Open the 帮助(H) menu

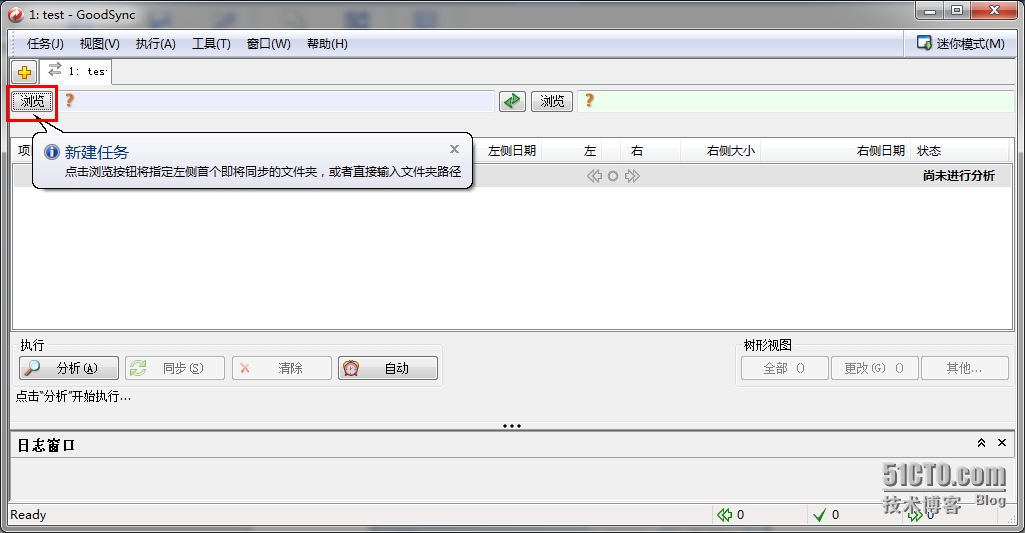[327, 44]
